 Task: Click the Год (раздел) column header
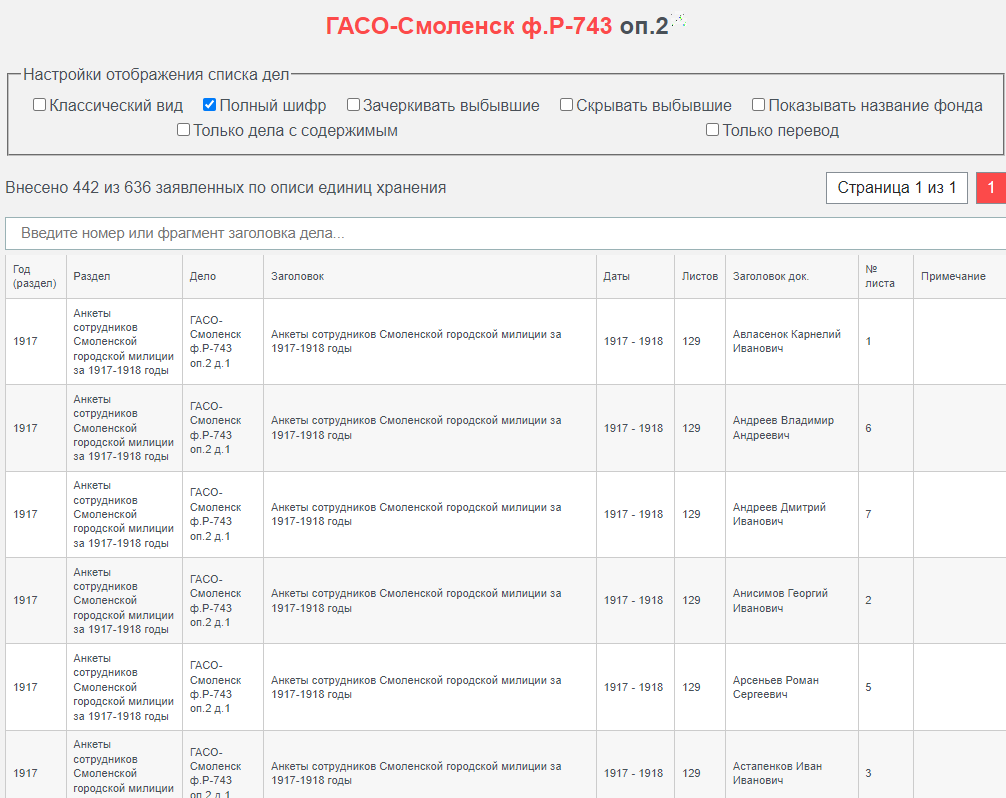click(35, 276)
